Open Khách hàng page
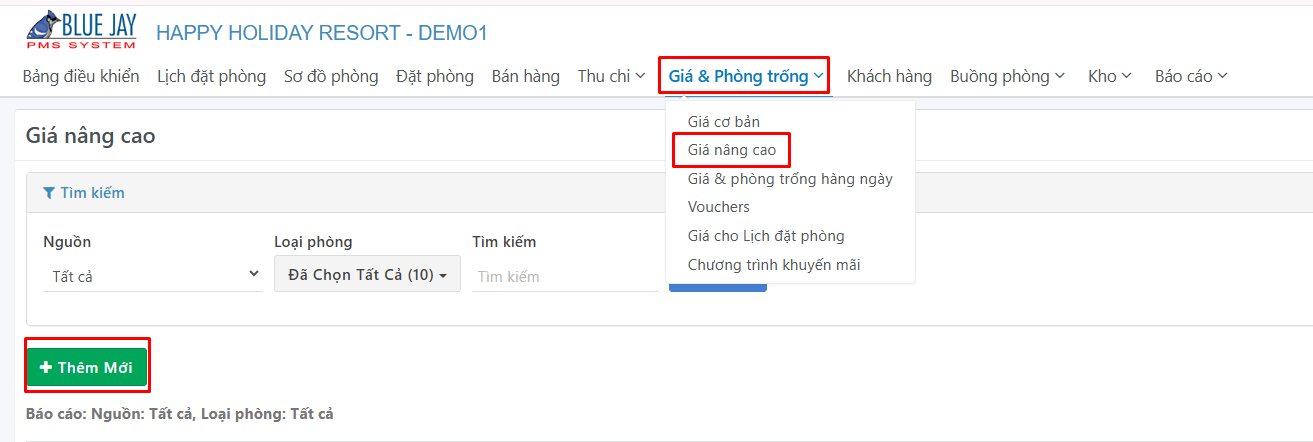This screenshot has width=1313, height=442. (889, 76)
